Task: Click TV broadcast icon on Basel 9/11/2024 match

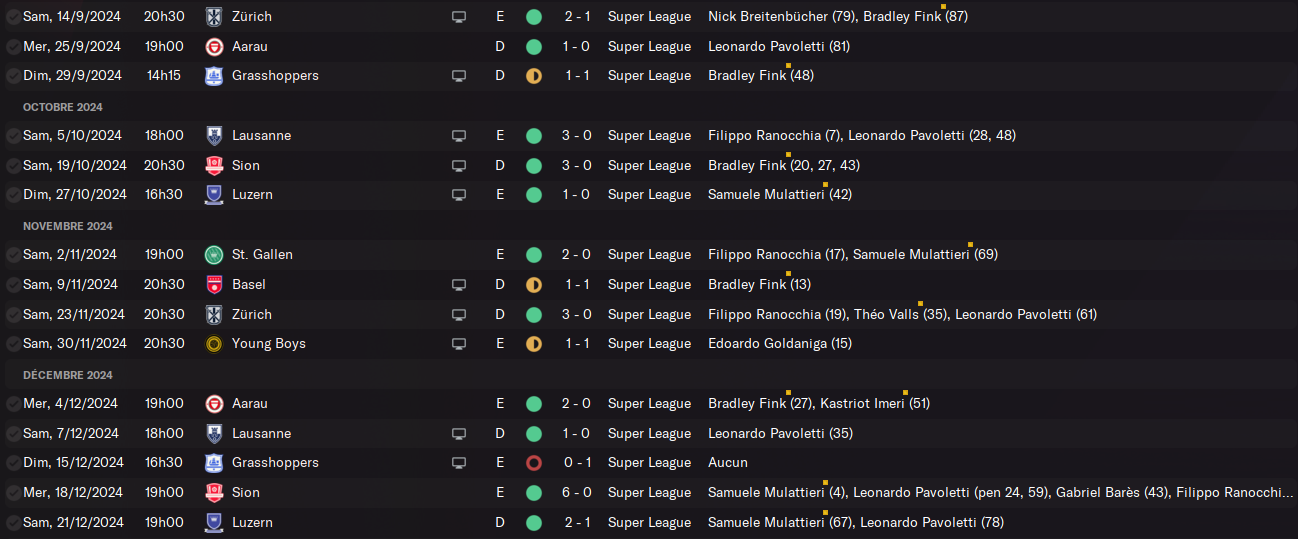Action: (459, 285)
